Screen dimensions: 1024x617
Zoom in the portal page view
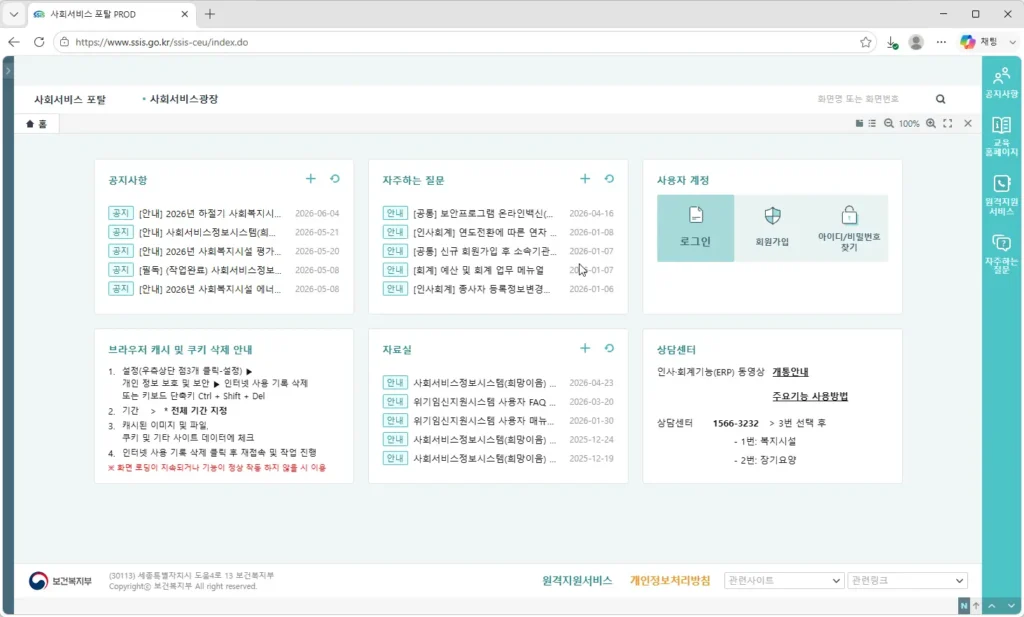tap(931, 123)
